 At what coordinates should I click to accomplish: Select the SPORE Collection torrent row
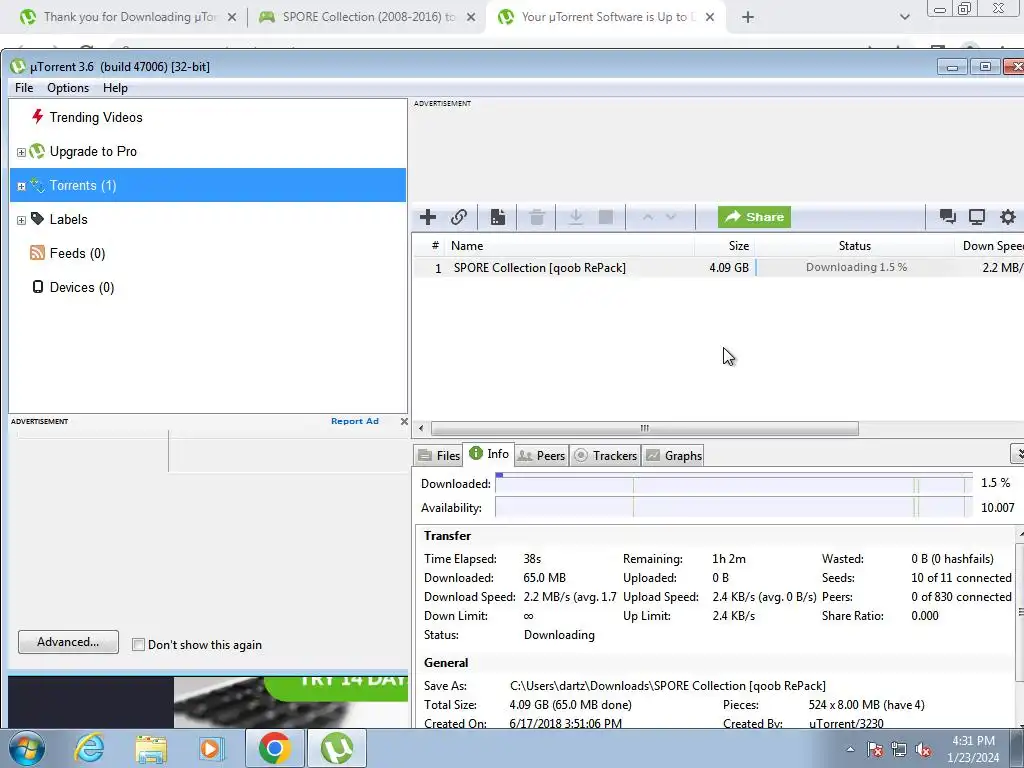point(718,268)
